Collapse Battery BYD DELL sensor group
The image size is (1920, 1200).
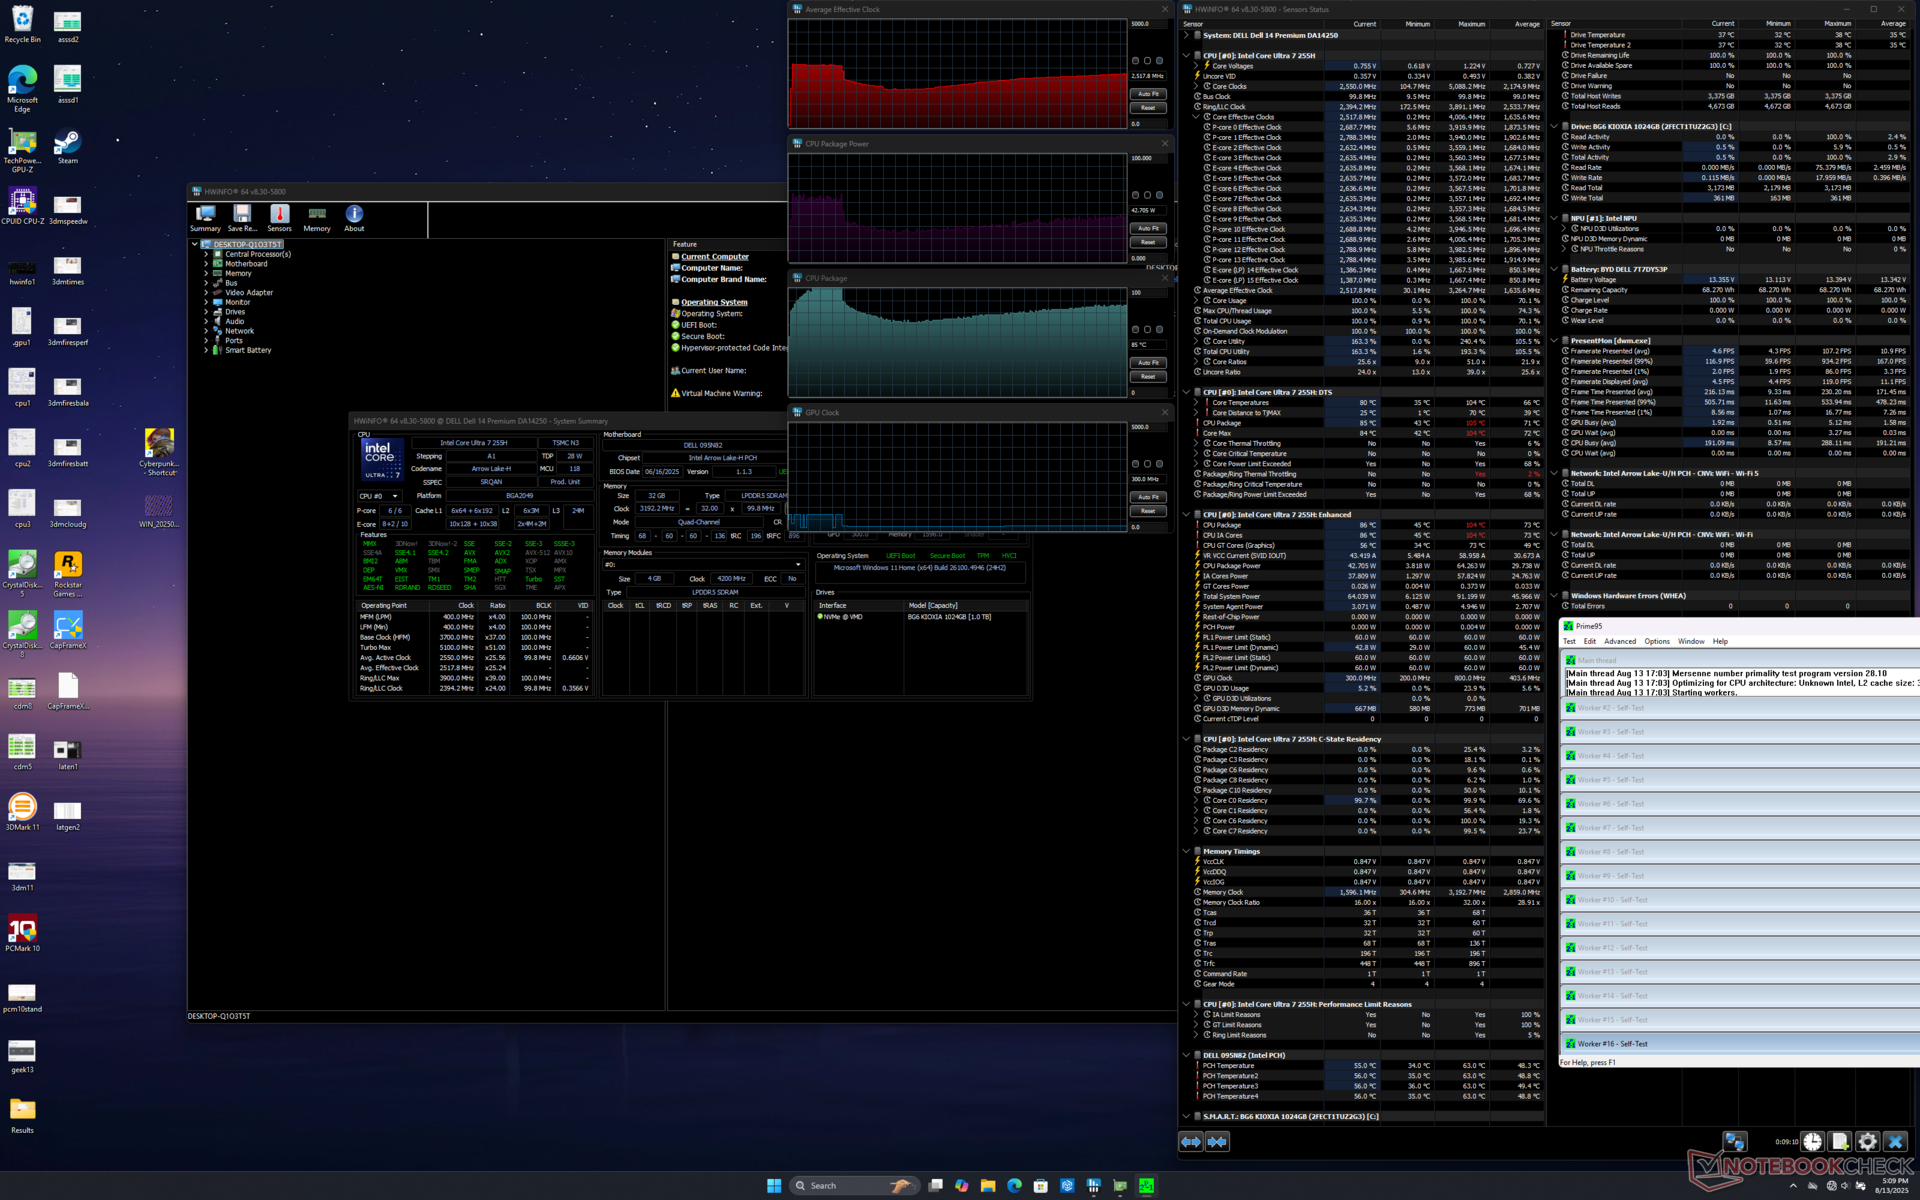tap(1554, 269)
